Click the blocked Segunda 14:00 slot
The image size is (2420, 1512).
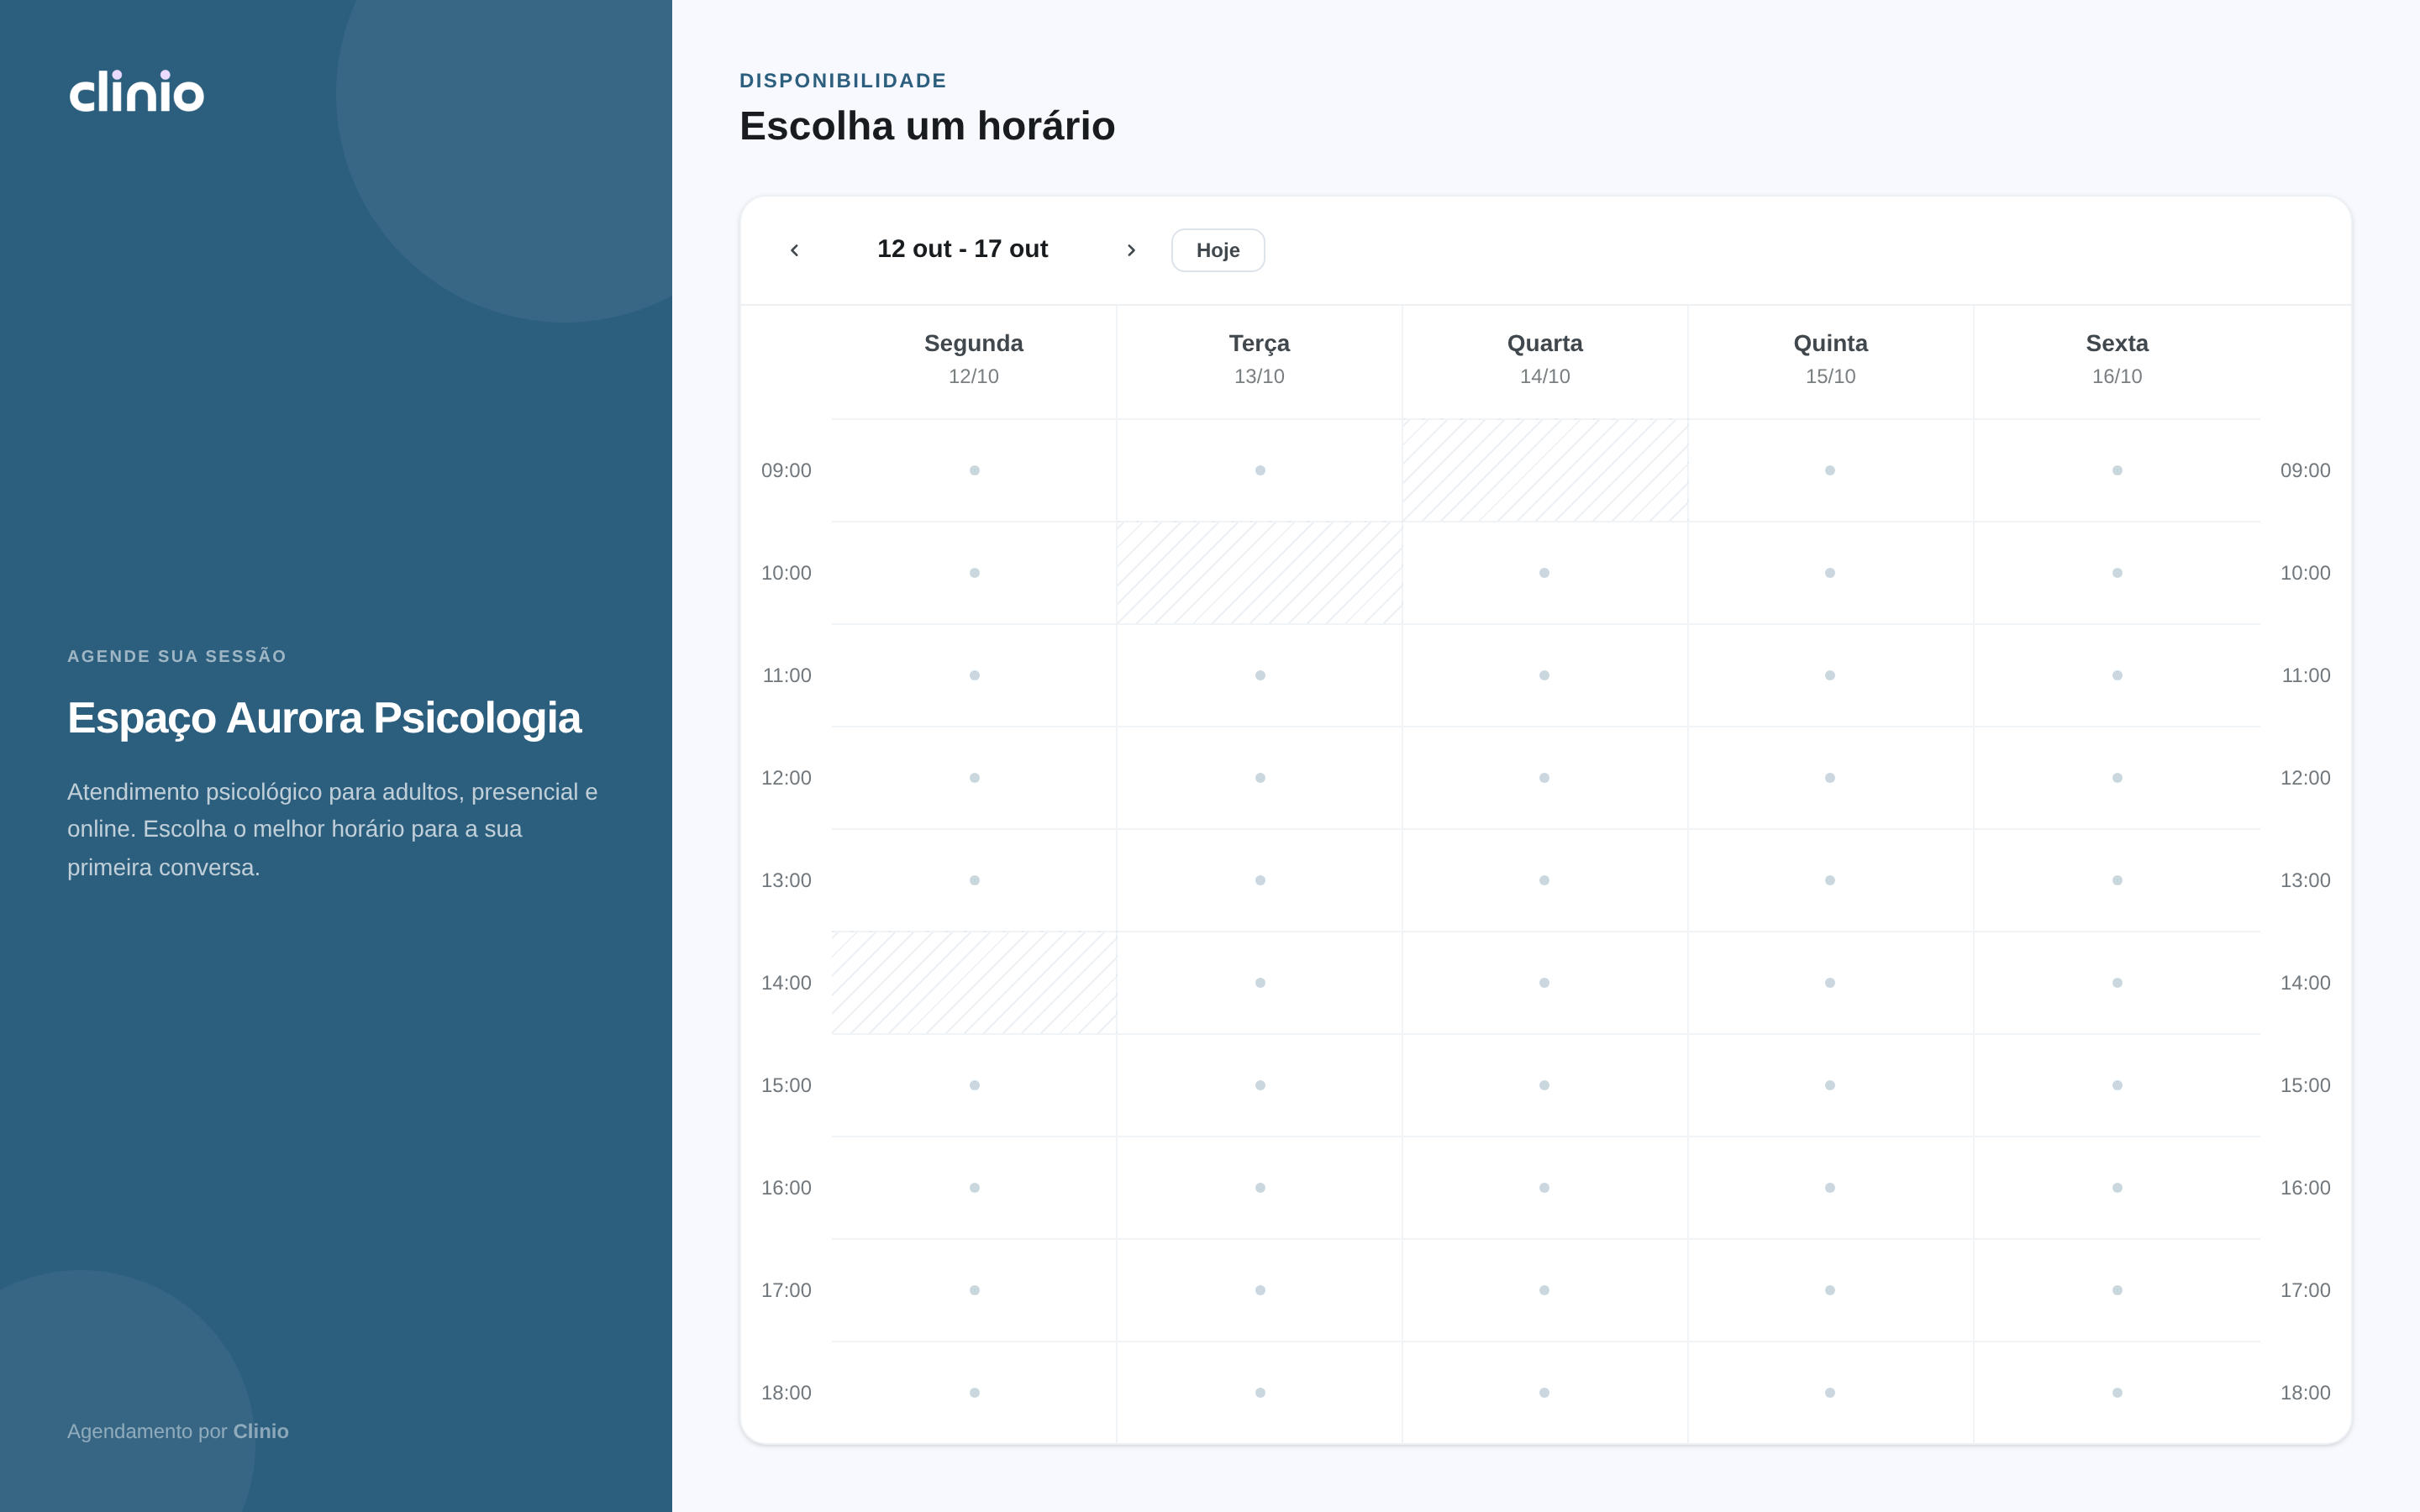(974, 983)
